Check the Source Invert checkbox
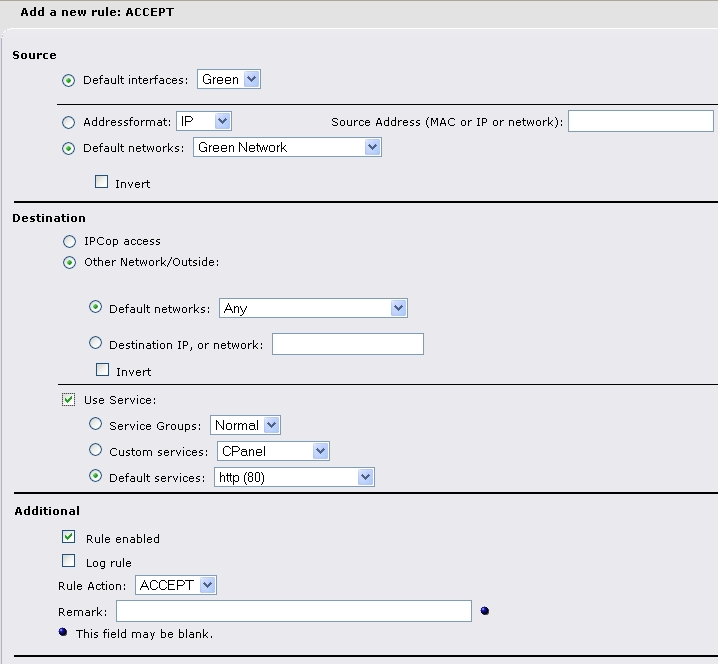 (x=101, y=182)
